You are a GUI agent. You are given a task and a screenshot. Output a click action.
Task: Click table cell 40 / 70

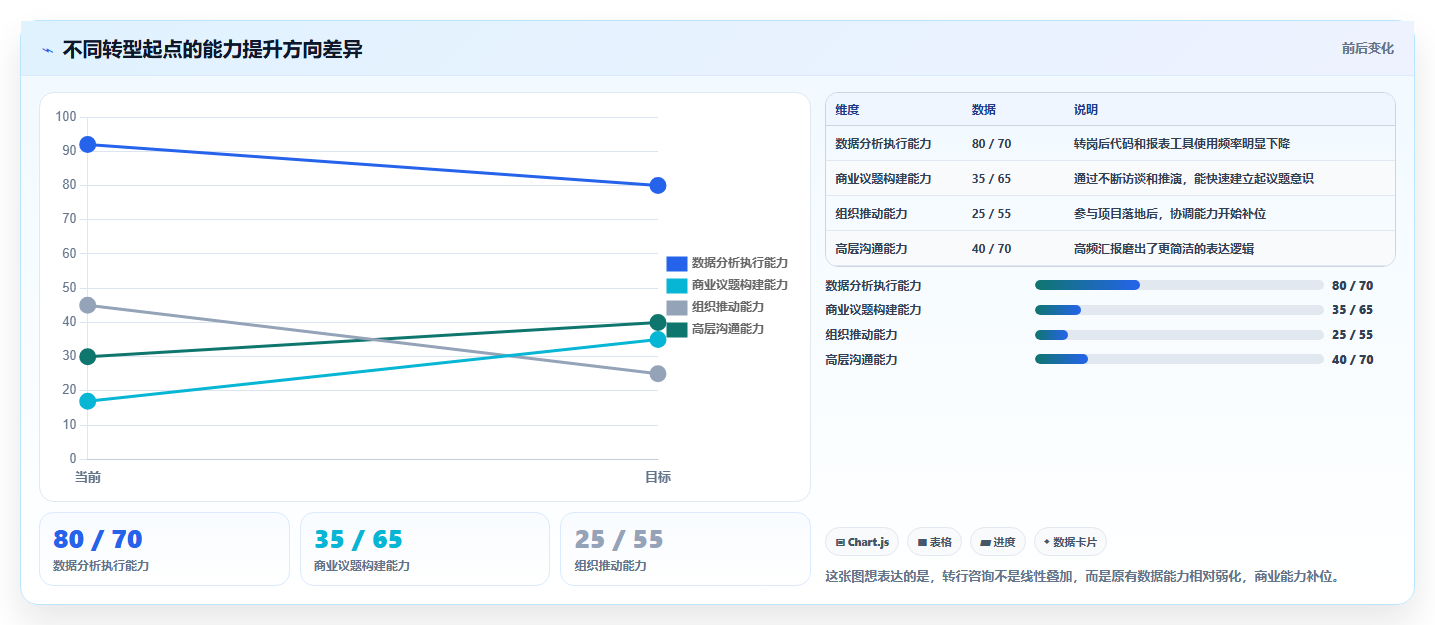click(x=991, y=249)
